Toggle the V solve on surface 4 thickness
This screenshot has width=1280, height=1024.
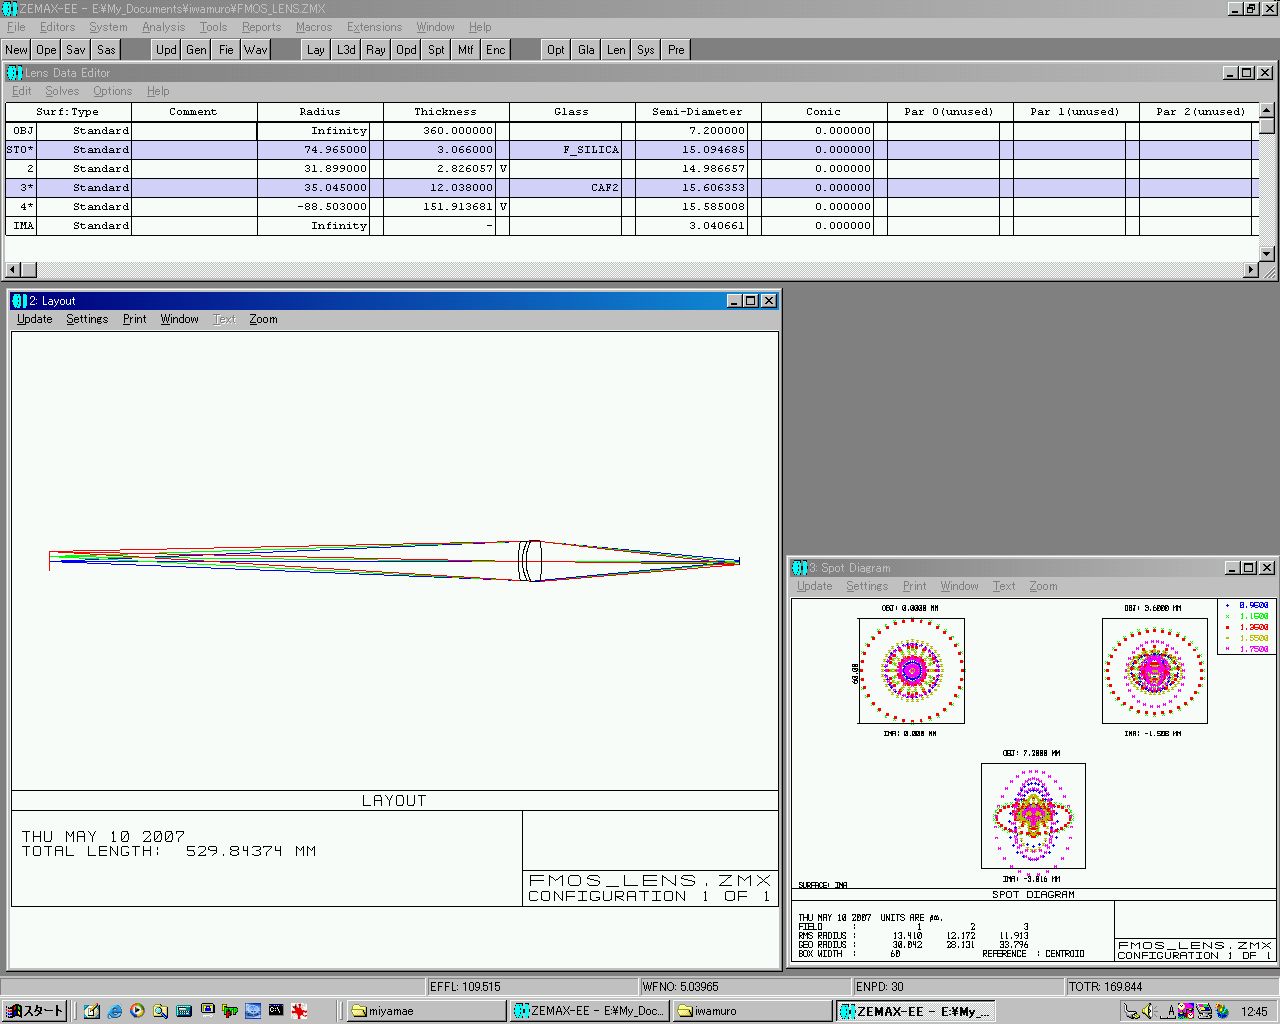tap(503, 207)
